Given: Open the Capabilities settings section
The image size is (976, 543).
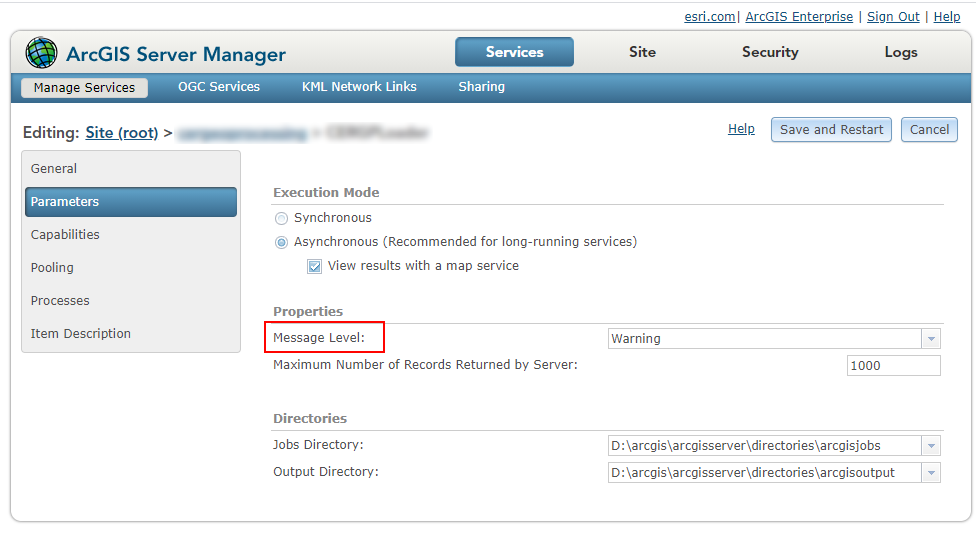Looking at the screenshot, I should (x=131, y=235).
